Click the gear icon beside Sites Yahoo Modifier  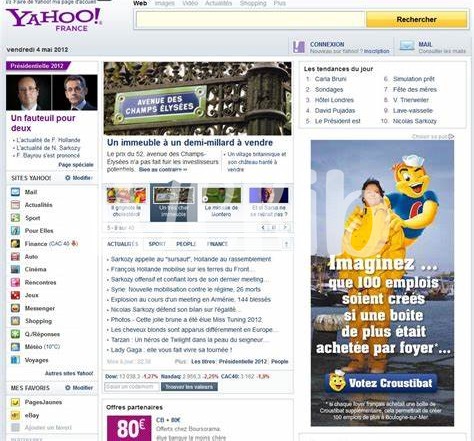point(68,178)
